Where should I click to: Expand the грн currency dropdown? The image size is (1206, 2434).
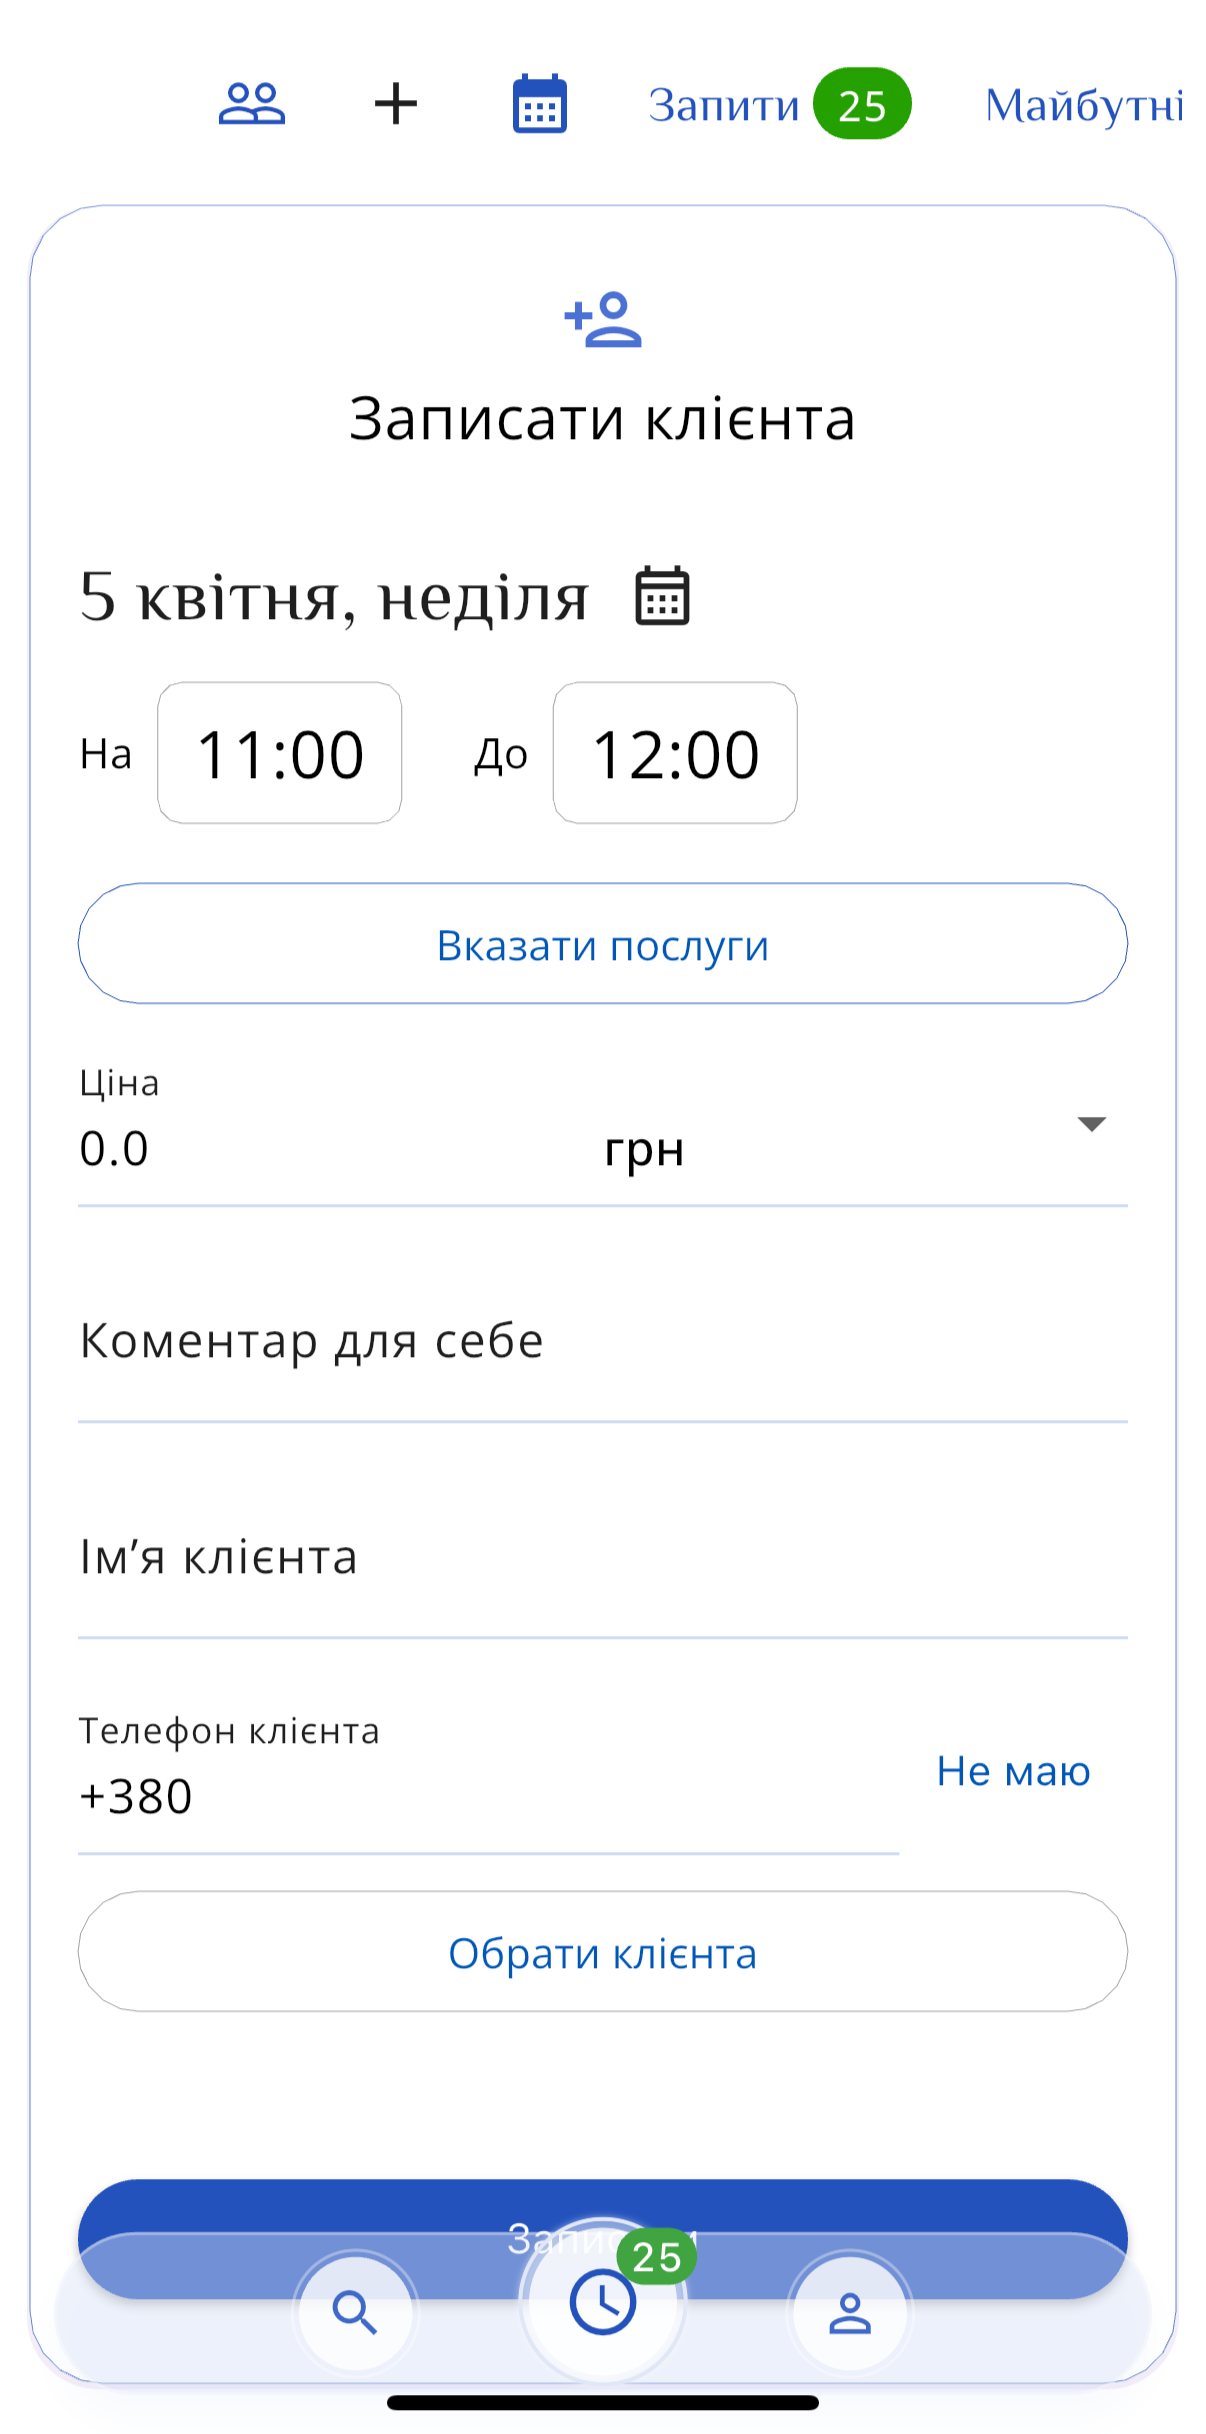point(1090,1125)
